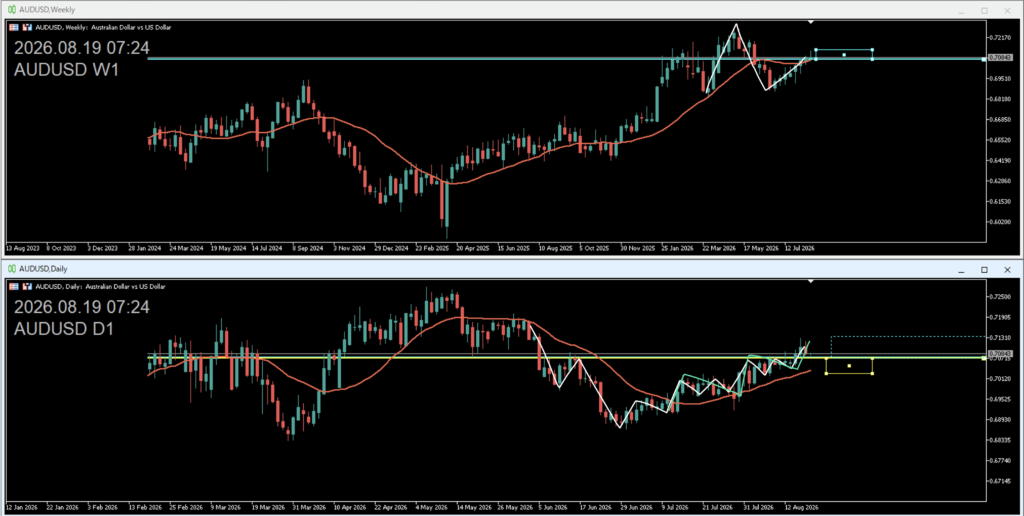Click the '14 May 2026' date on Daily axis

[x=474, y=507]
